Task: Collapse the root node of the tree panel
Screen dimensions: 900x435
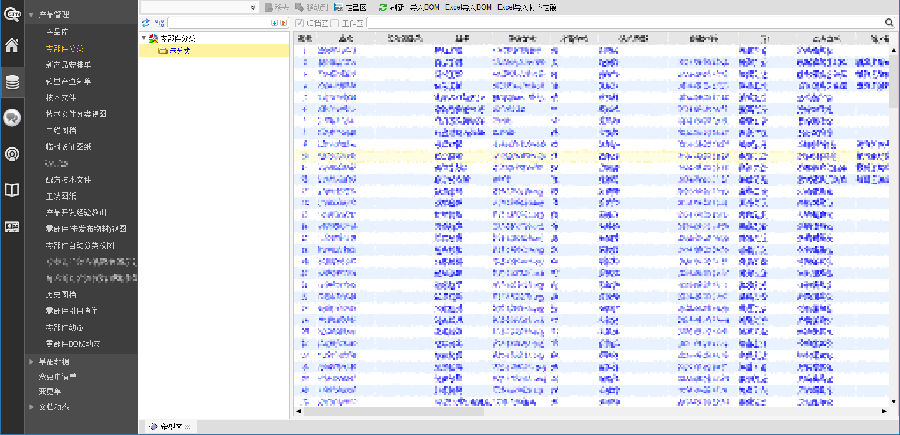Action: point(143,37)
